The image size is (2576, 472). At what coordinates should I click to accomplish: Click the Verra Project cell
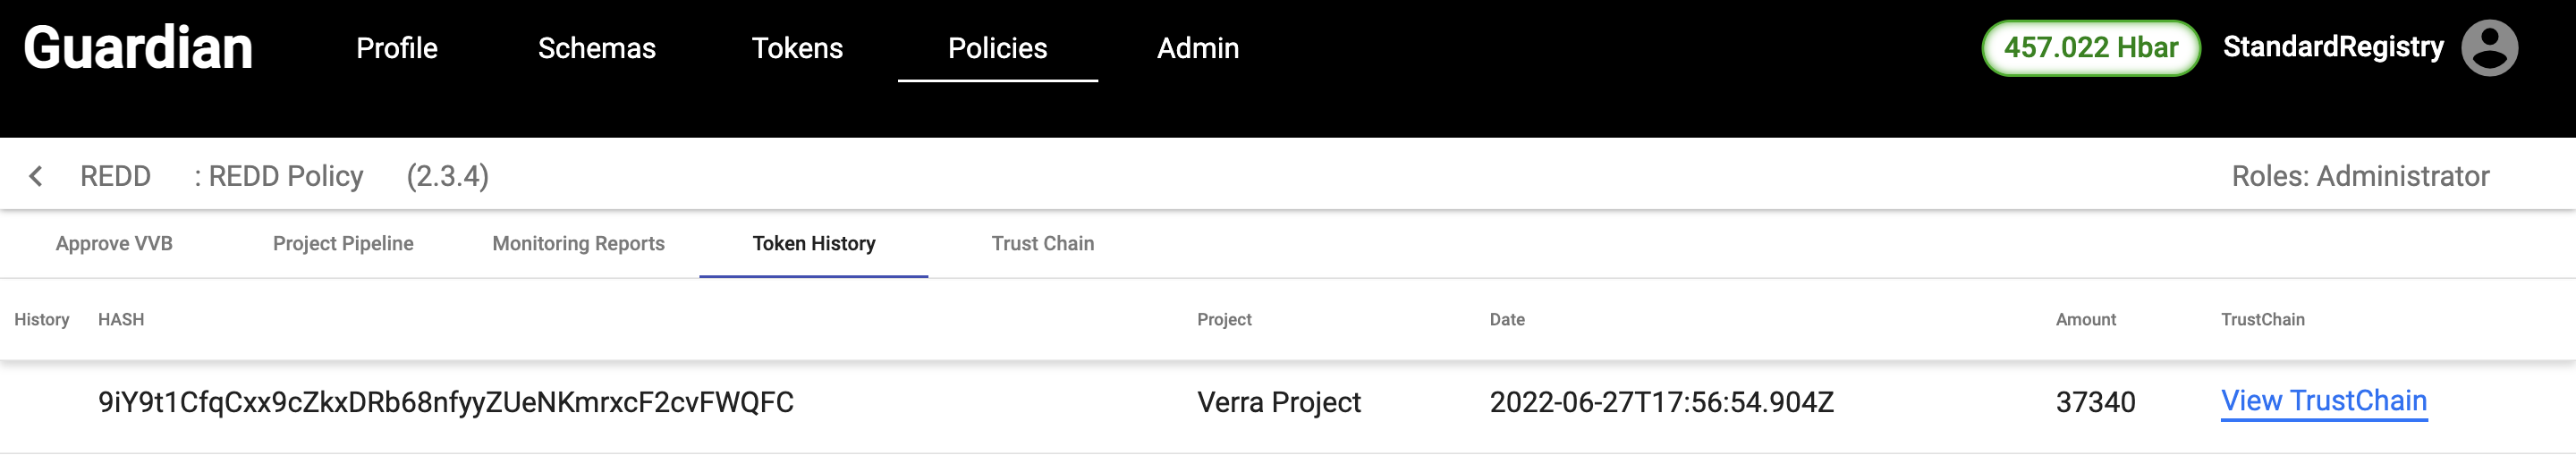(1278, 402)
